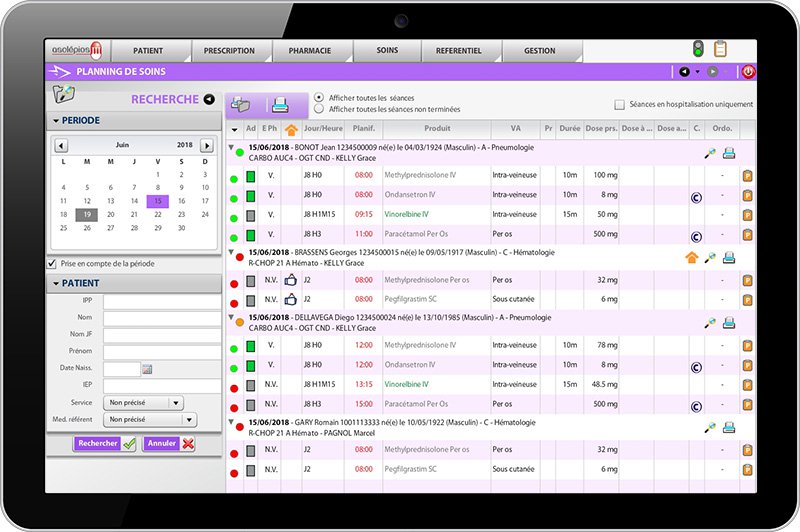Enable Séances en hospitalisation uniquement checkbox
800x532 pixels.
coord(619,105)
